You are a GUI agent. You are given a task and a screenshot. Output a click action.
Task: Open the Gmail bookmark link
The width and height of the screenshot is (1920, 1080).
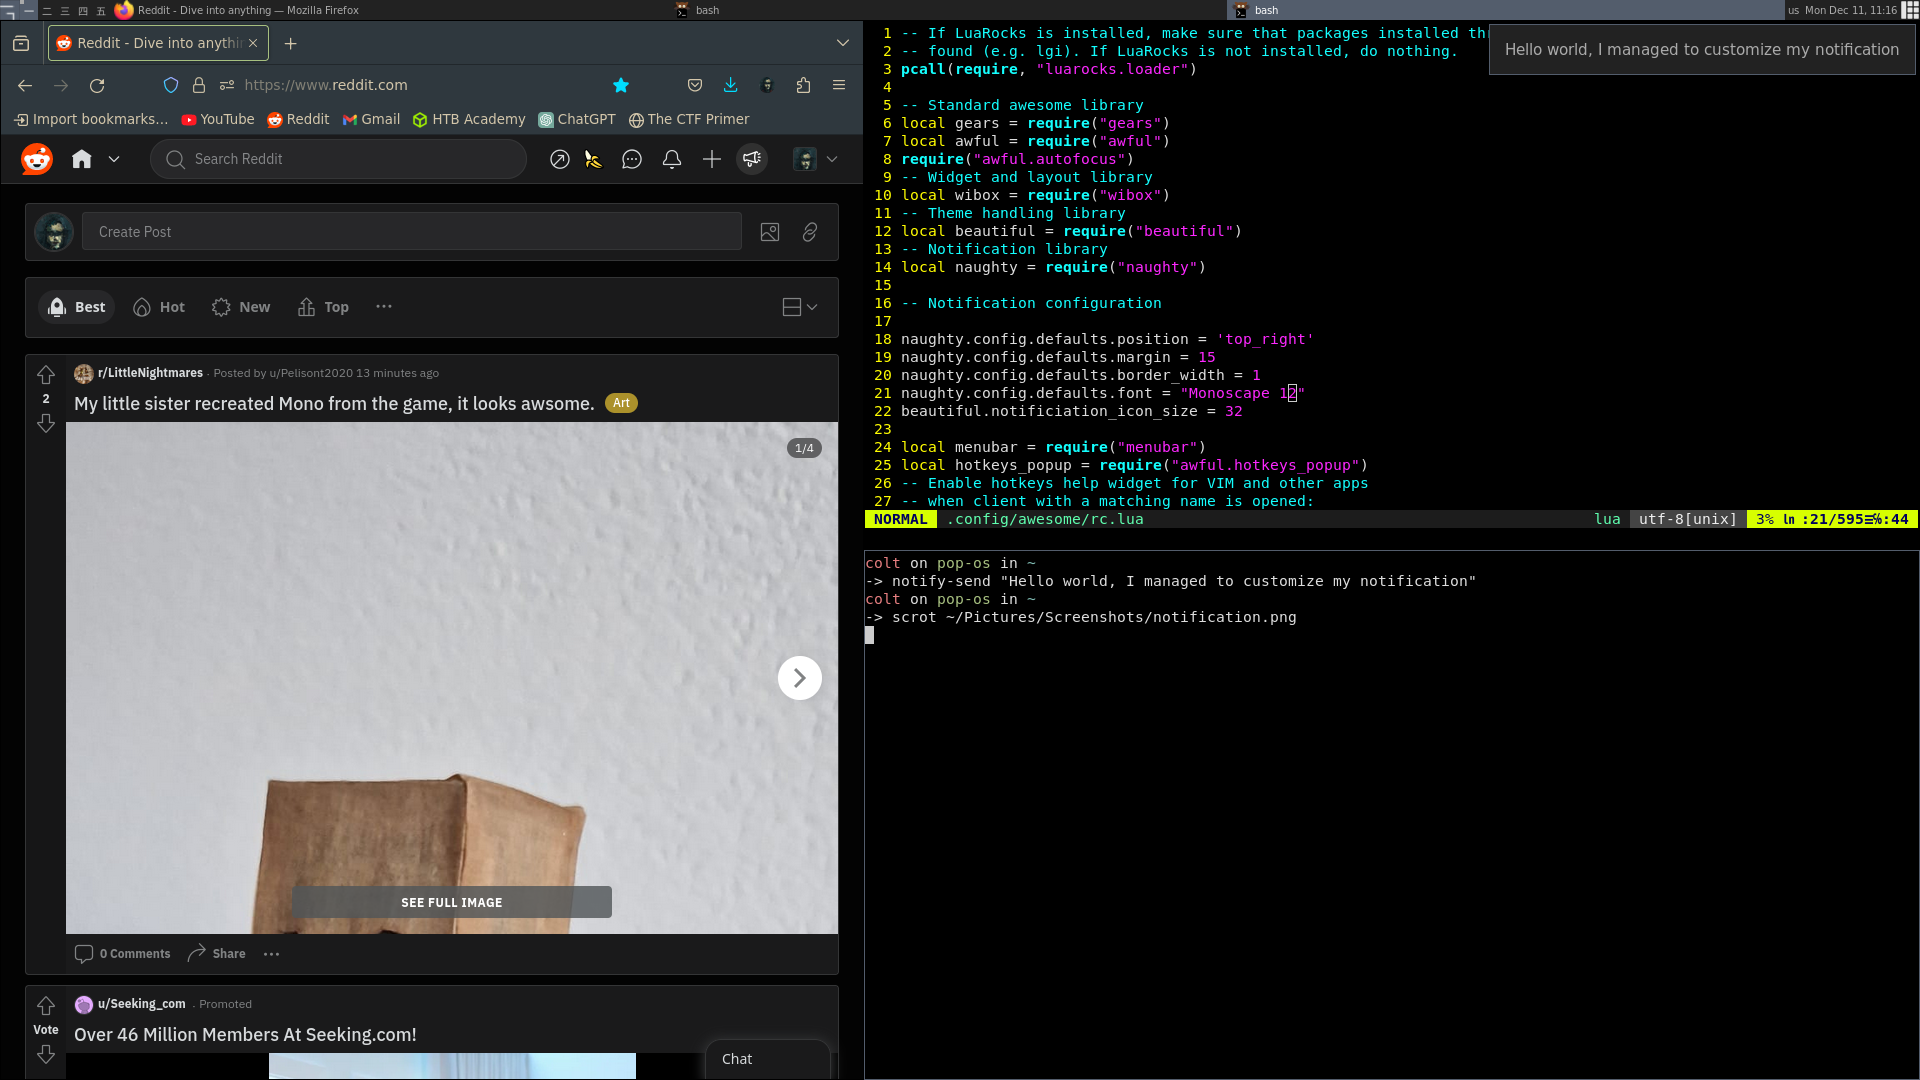point(371,119)
